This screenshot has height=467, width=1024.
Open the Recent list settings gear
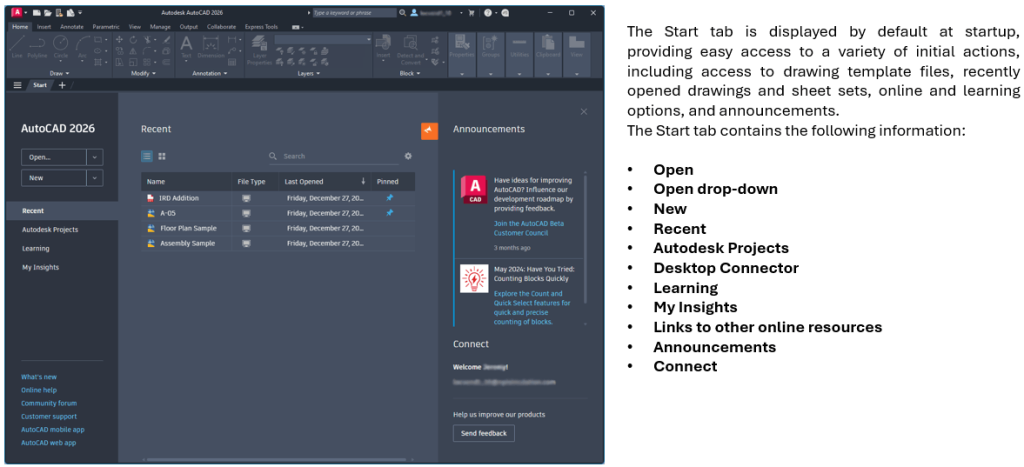(x=408, y=156)
